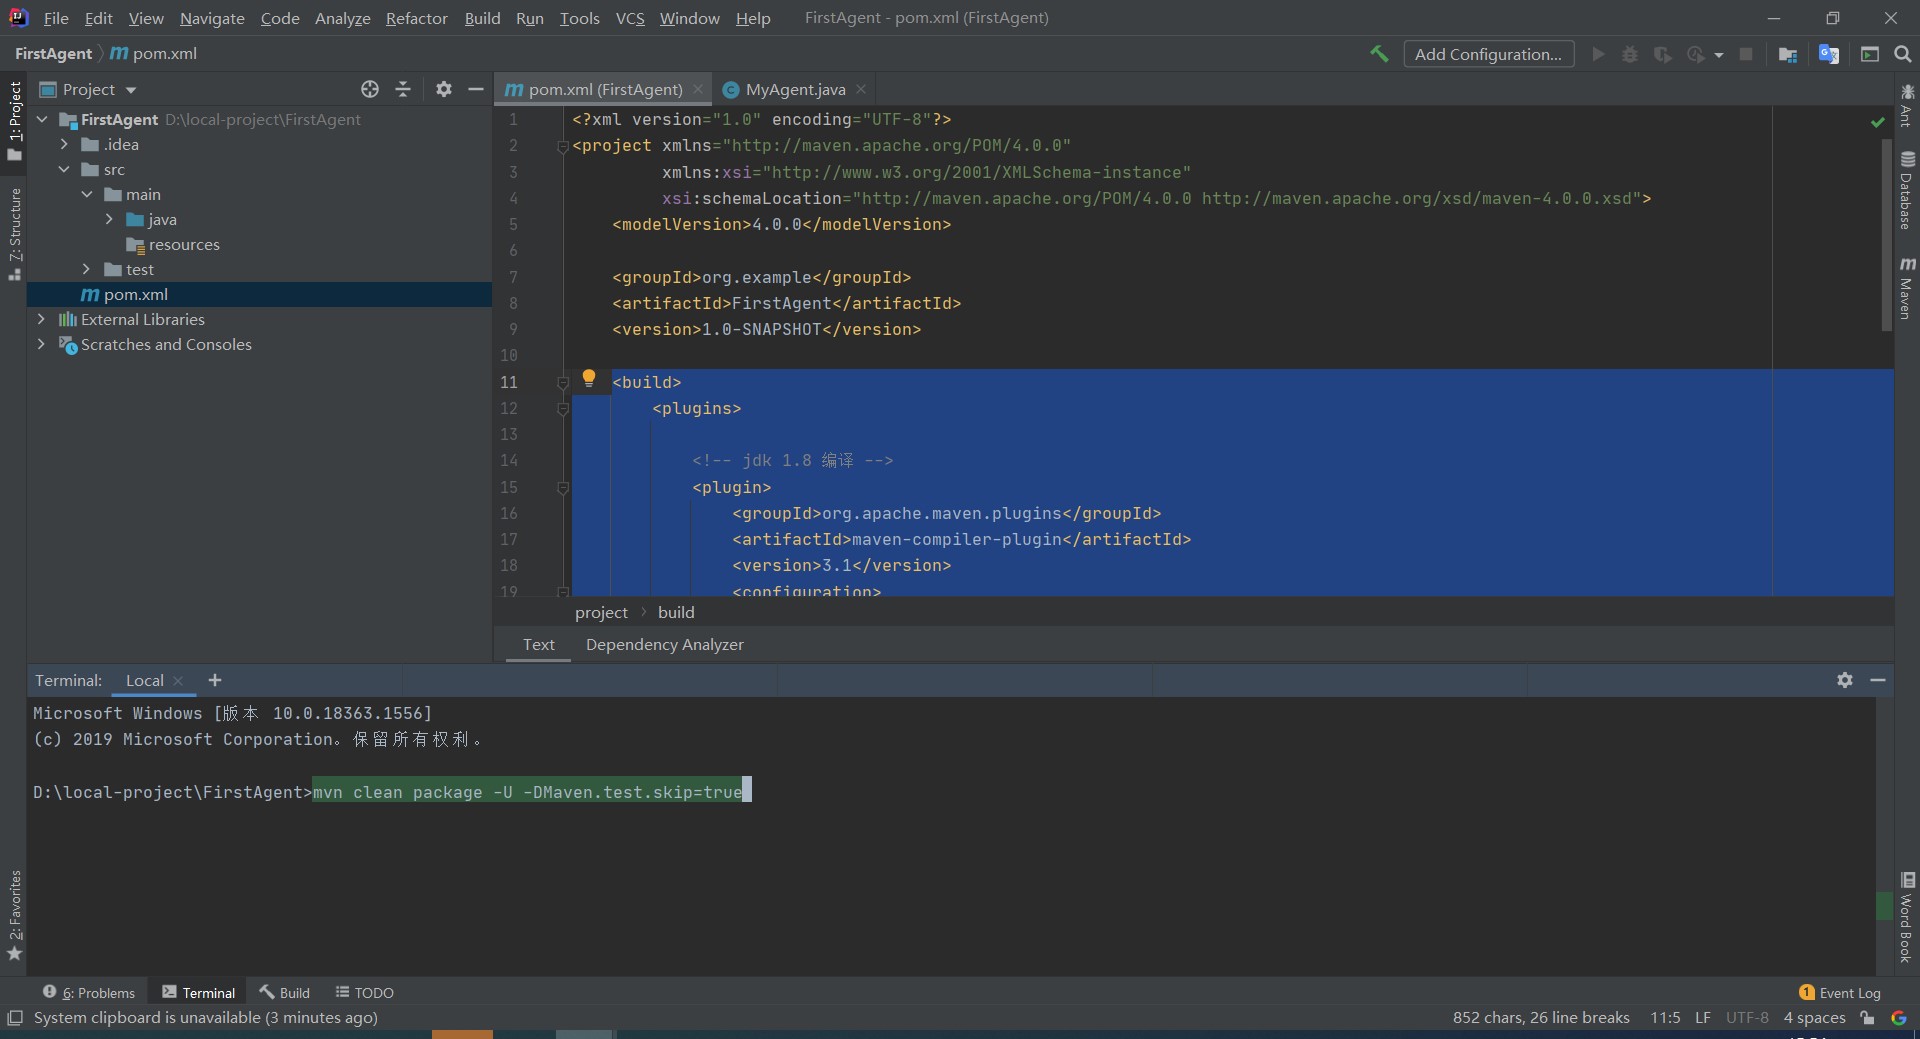The height and width of the screenshot is (1039, 1920).
Task: Click the green Build Project hammer icon
Action: 1379,54
